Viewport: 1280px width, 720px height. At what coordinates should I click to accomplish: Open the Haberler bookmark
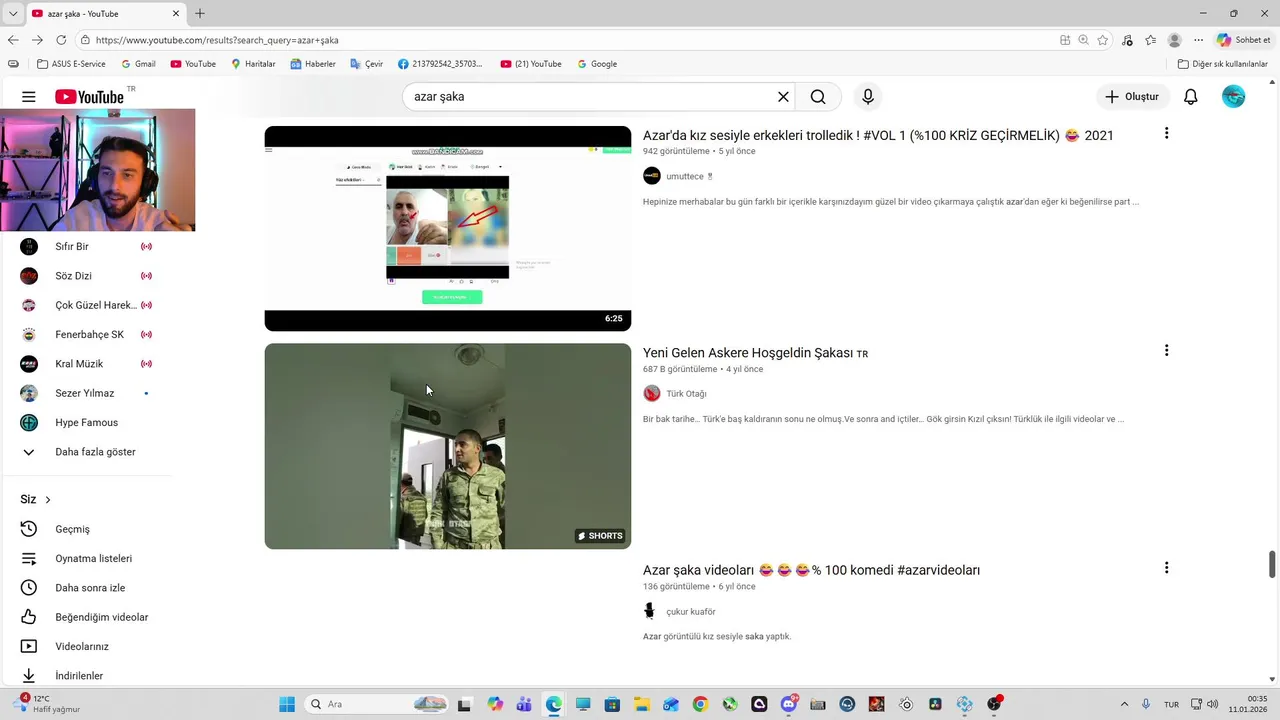313,64
